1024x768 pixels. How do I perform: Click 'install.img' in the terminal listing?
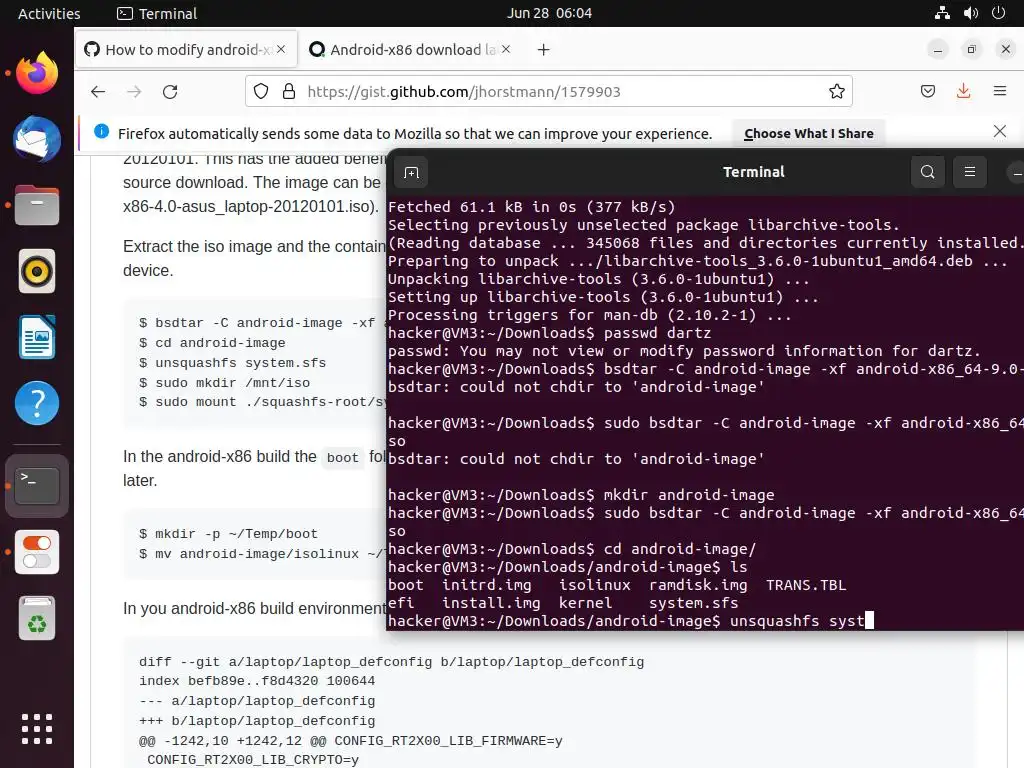pyautogui.click(x=491, y=603)
